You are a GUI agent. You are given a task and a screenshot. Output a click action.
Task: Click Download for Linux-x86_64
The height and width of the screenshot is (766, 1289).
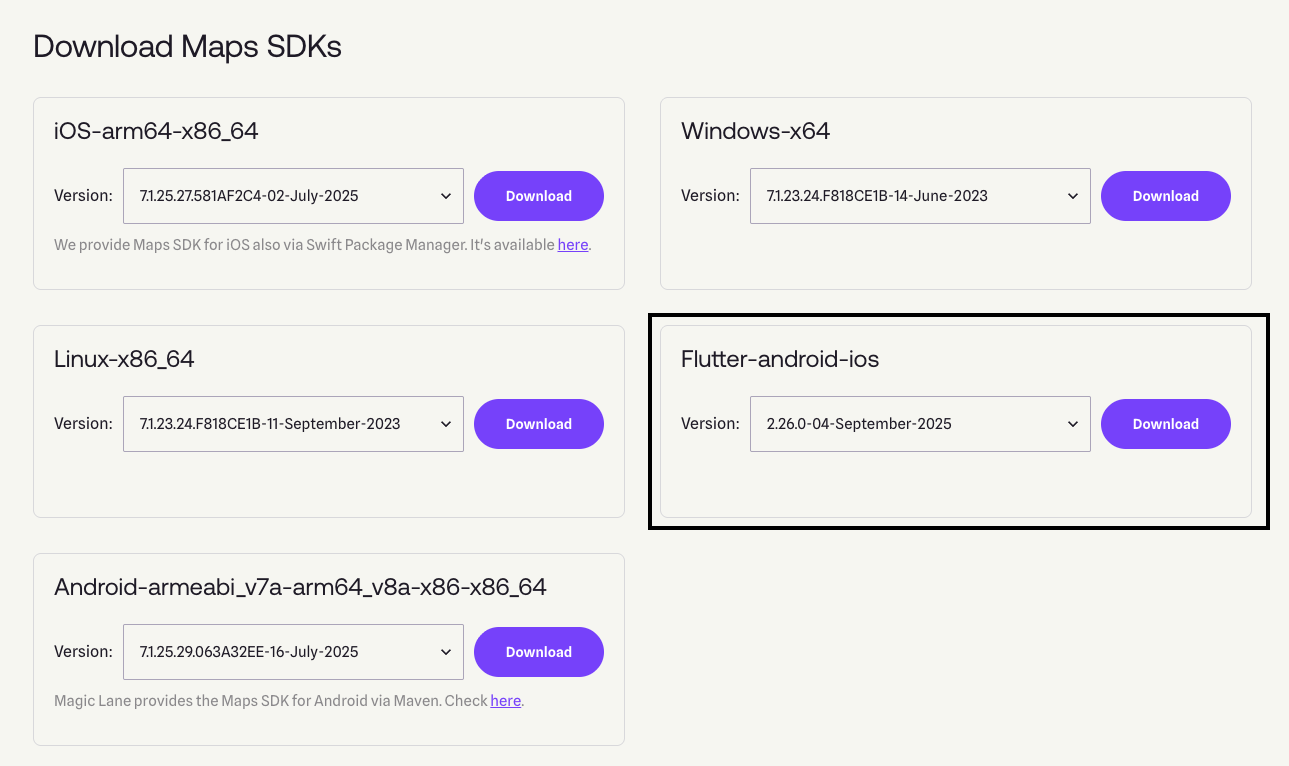538,424
